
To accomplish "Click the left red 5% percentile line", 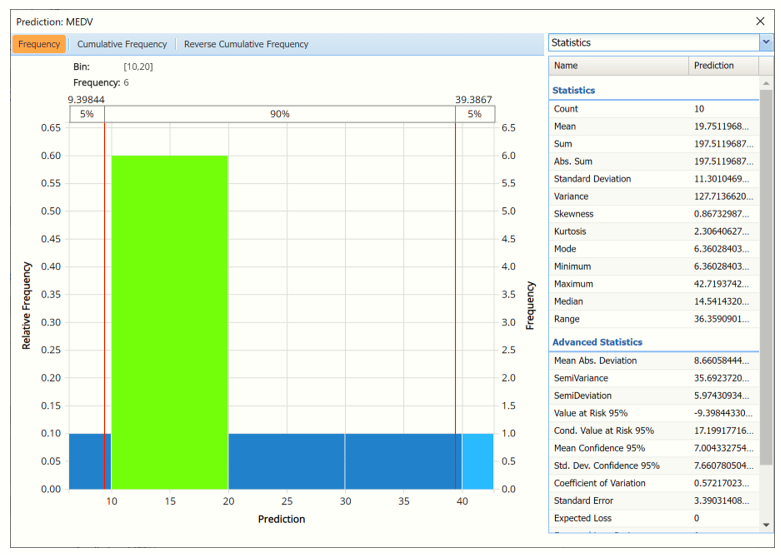I will [x=104, y=300].
